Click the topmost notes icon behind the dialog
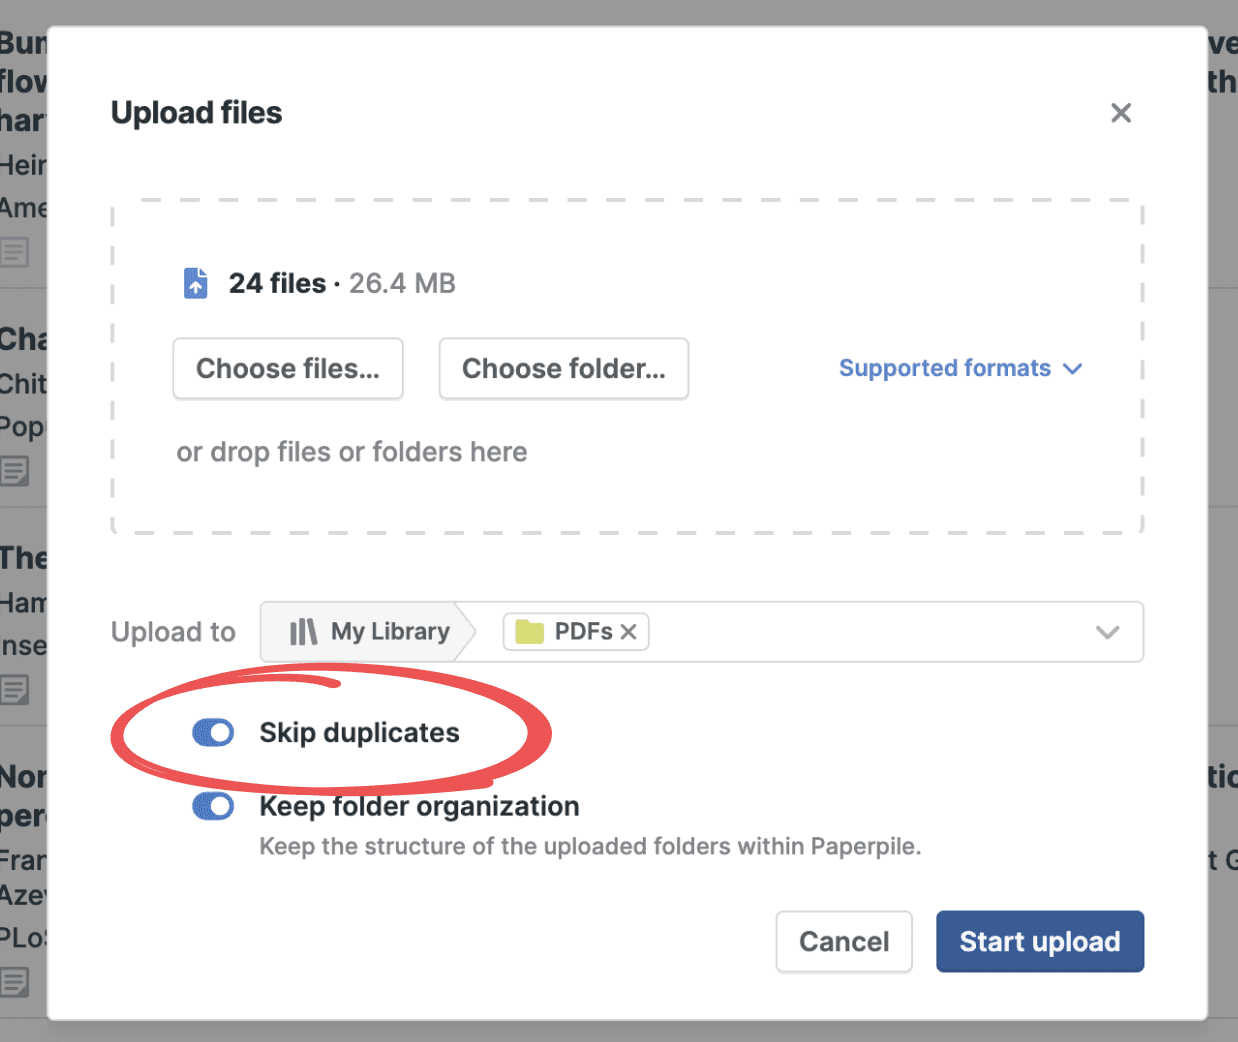 [15, 252]
